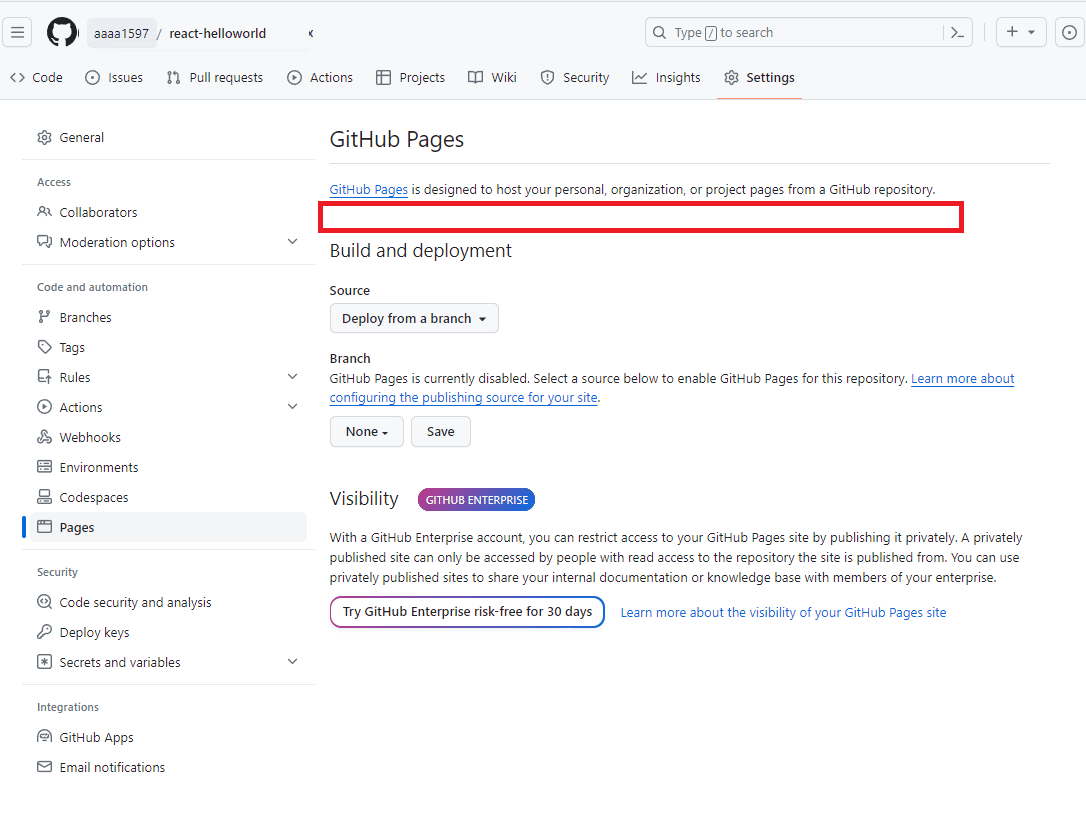1086x821 pixels.
Task: Click the Email notifications envelope icon
Action: coord(44,767)
